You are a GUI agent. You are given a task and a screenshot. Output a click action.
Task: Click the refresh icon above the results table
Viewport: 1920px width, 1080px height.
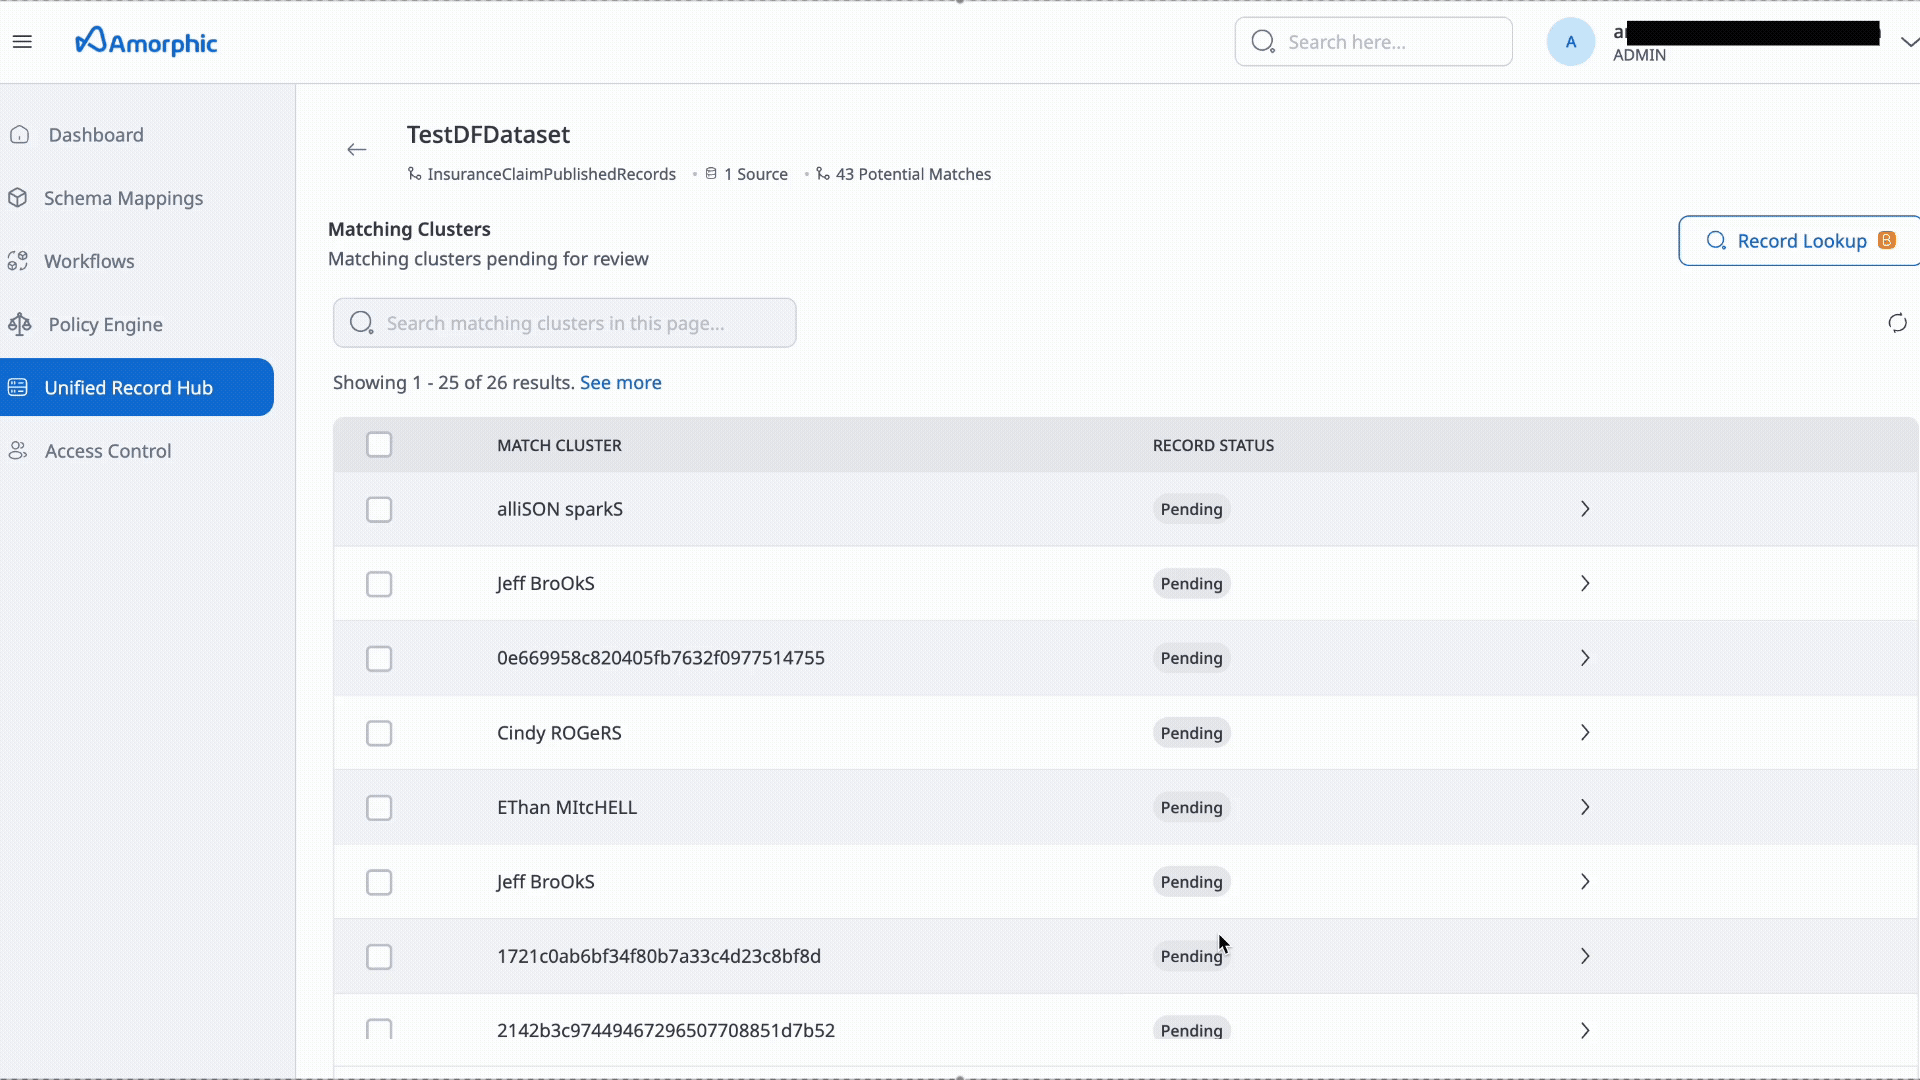1897,322
